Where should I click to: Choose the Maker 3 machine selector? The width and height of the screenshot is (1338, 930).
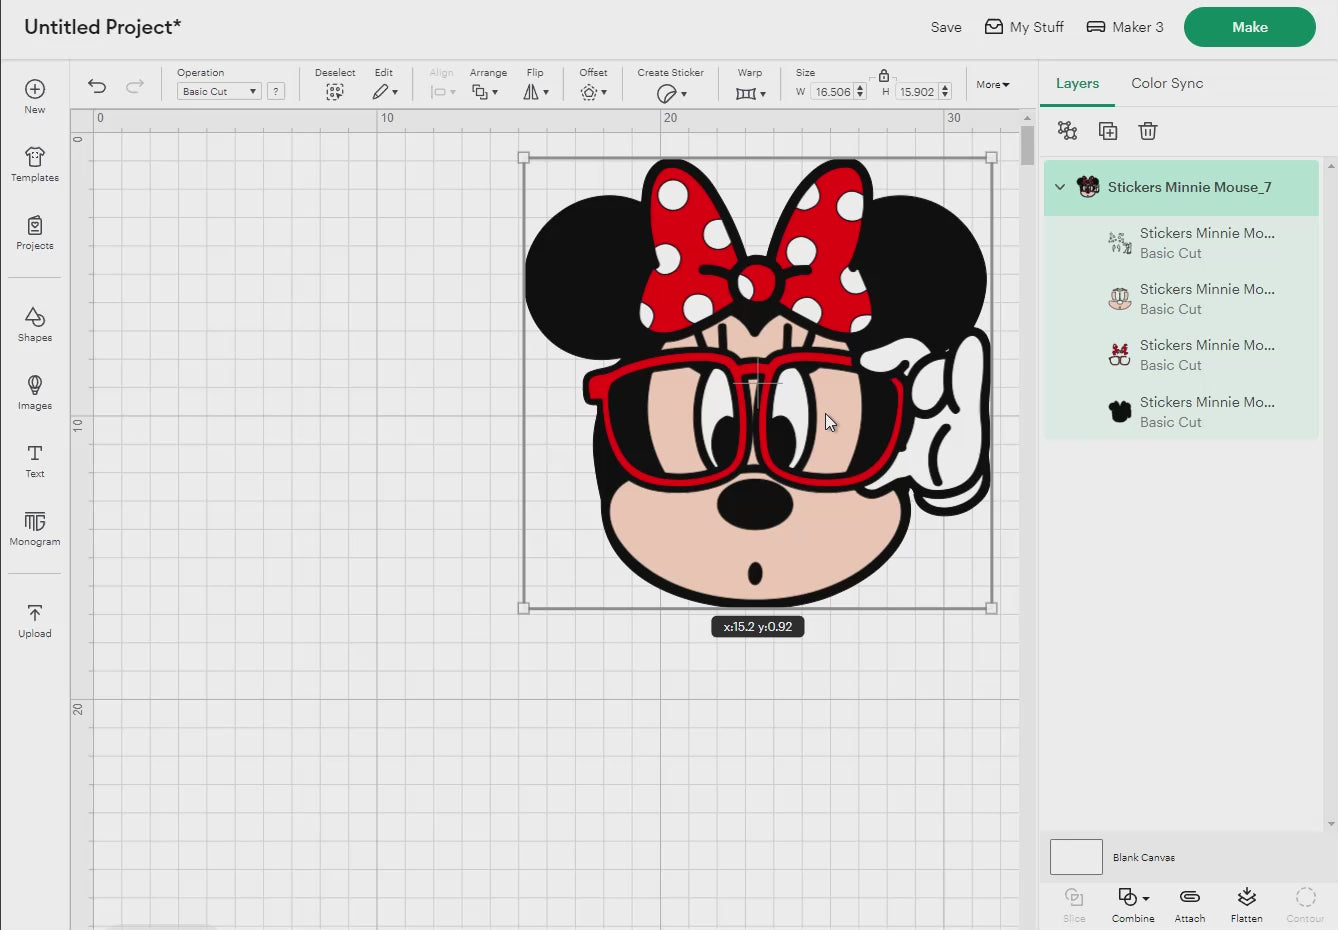tap(1125, 27)
